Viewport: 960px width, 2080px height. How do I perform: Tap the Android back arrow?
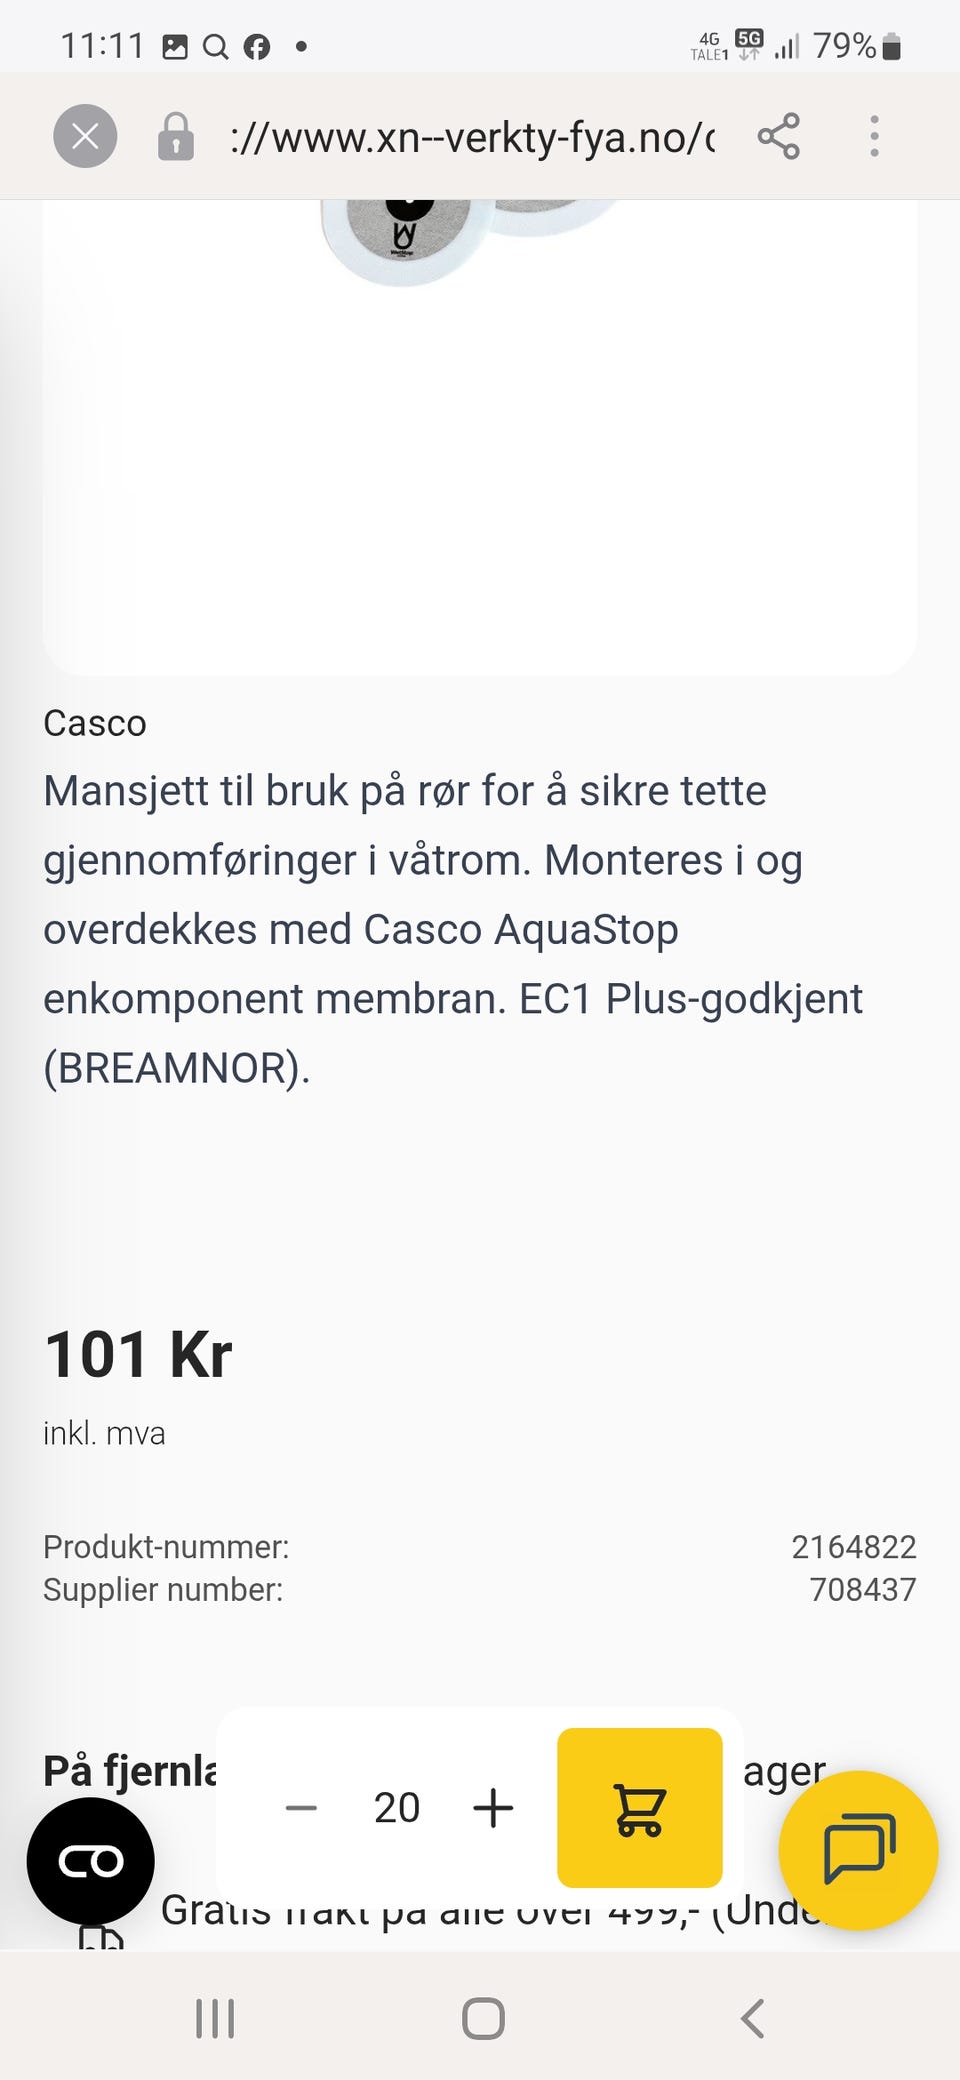tap(752, 2018)
